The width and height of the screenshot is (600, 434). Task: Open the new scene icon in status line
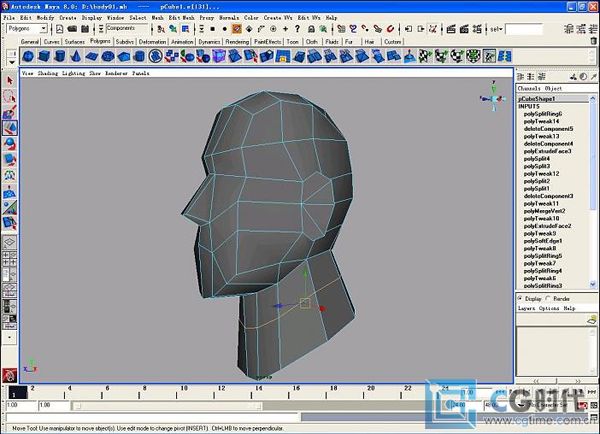60,29
